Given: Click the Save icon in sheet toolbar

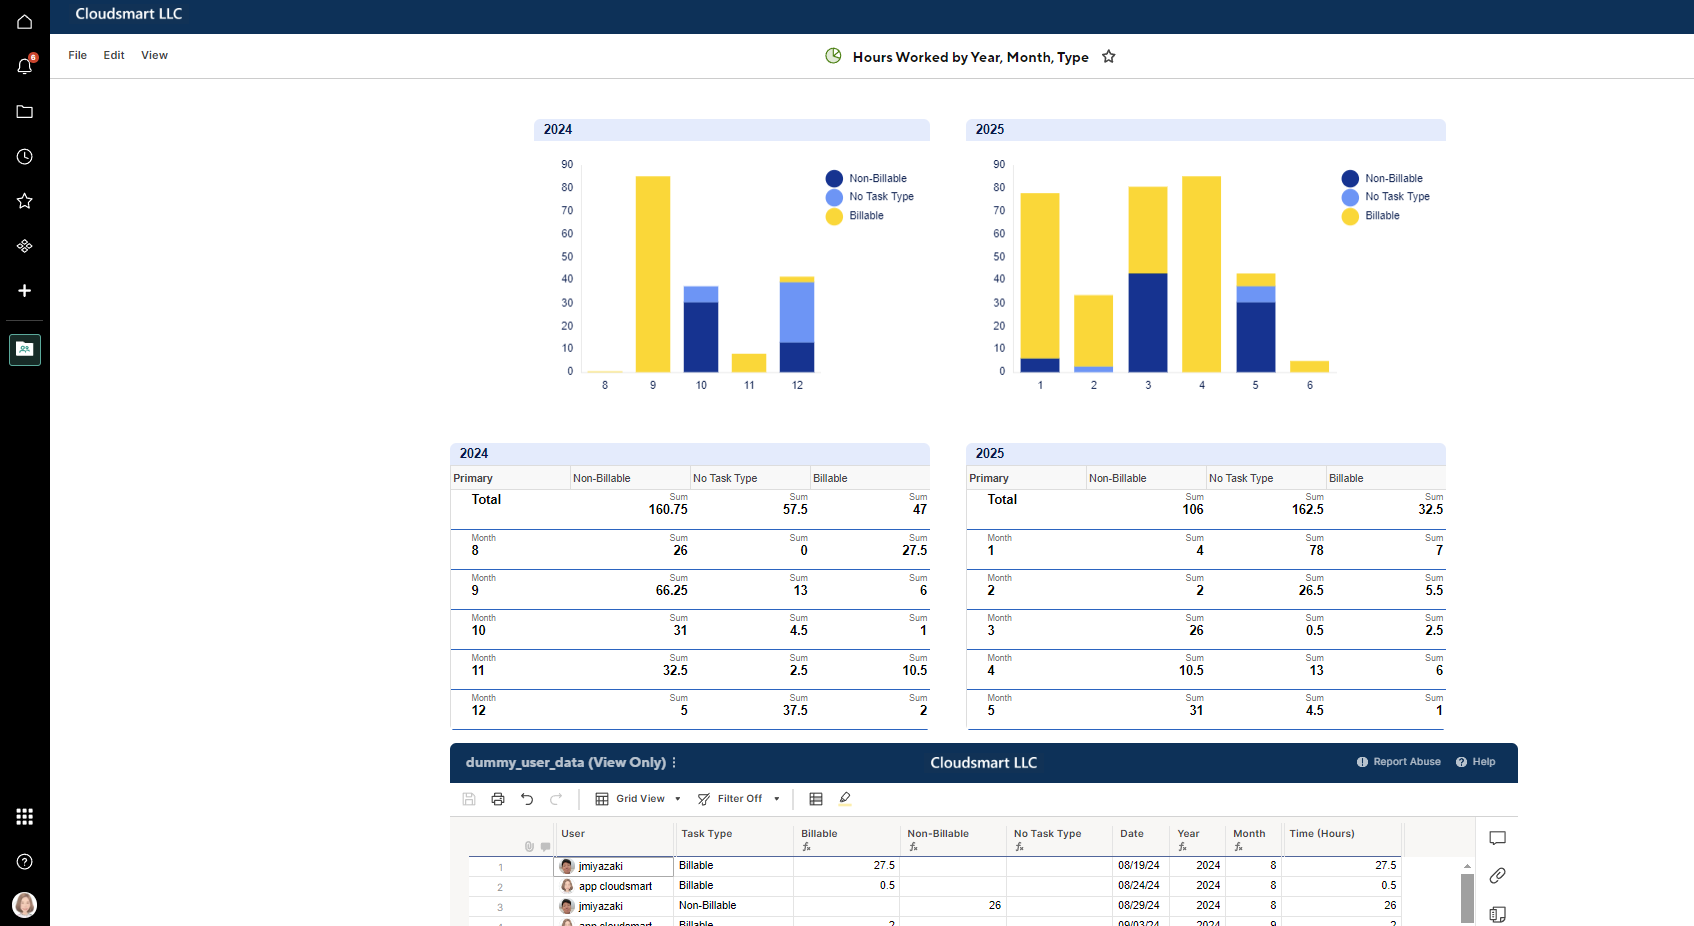Looking at the screenshot, I should click(469, 799).
